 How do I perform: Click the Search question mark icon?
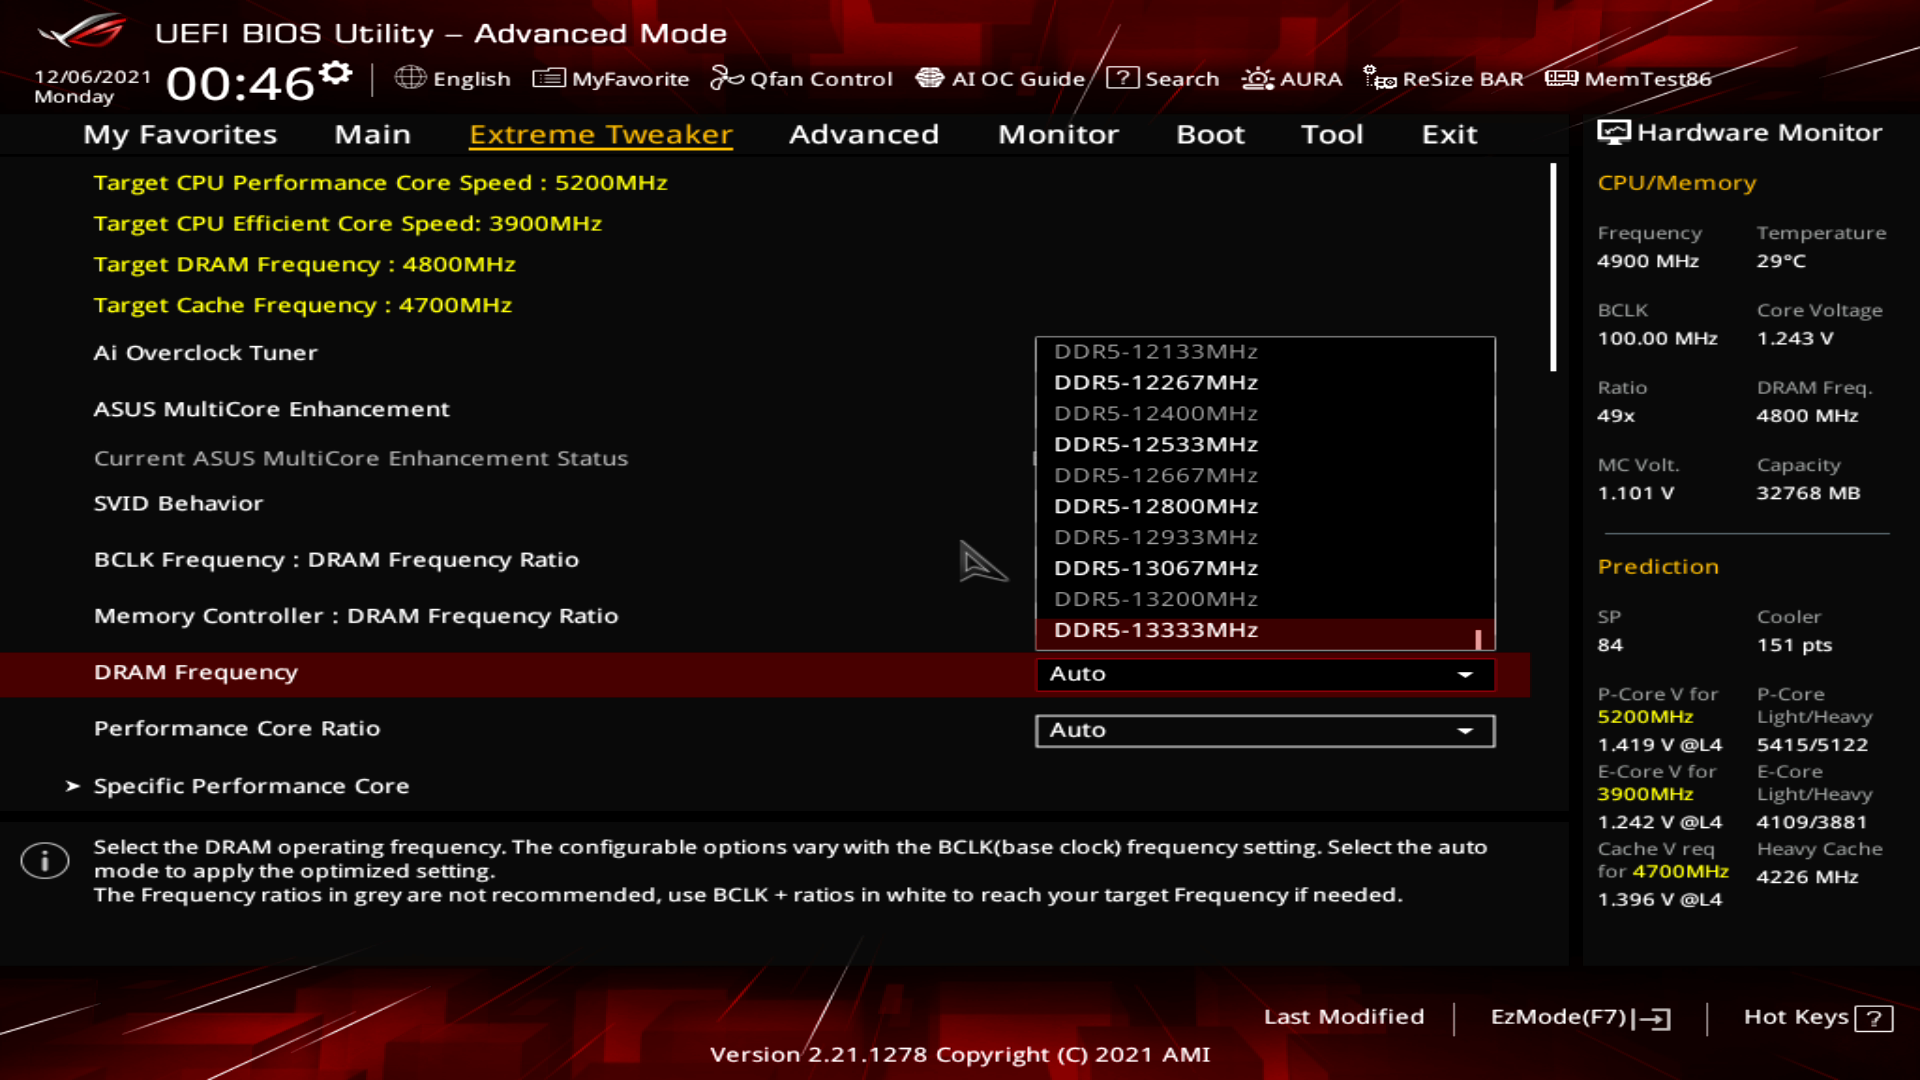(1122, 78)
